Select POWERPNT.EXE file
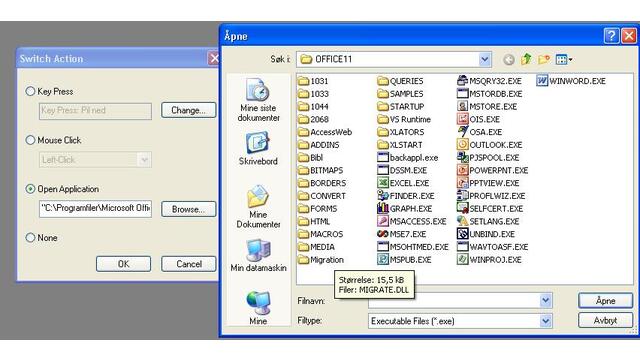The image size is (640, 360). (x=492, y=170)
